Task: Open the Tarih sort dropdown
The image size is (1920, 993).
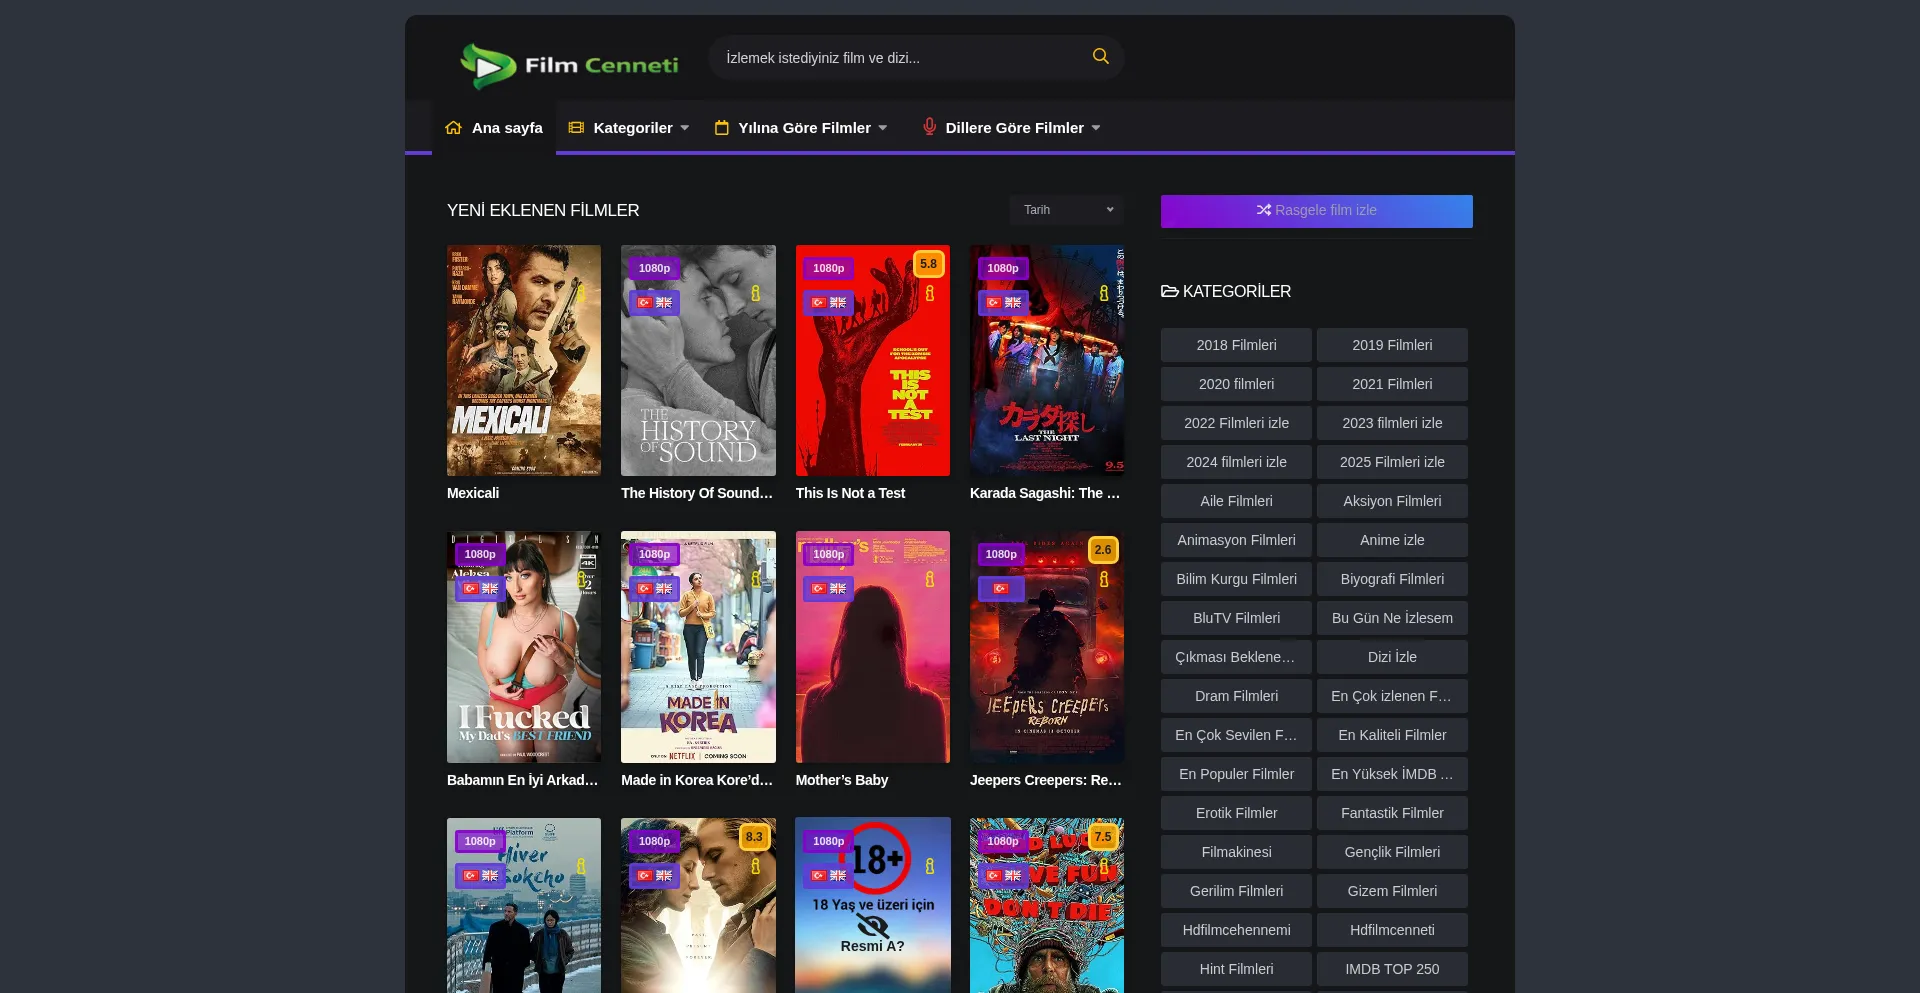Action: click(x=1067, y=210)
